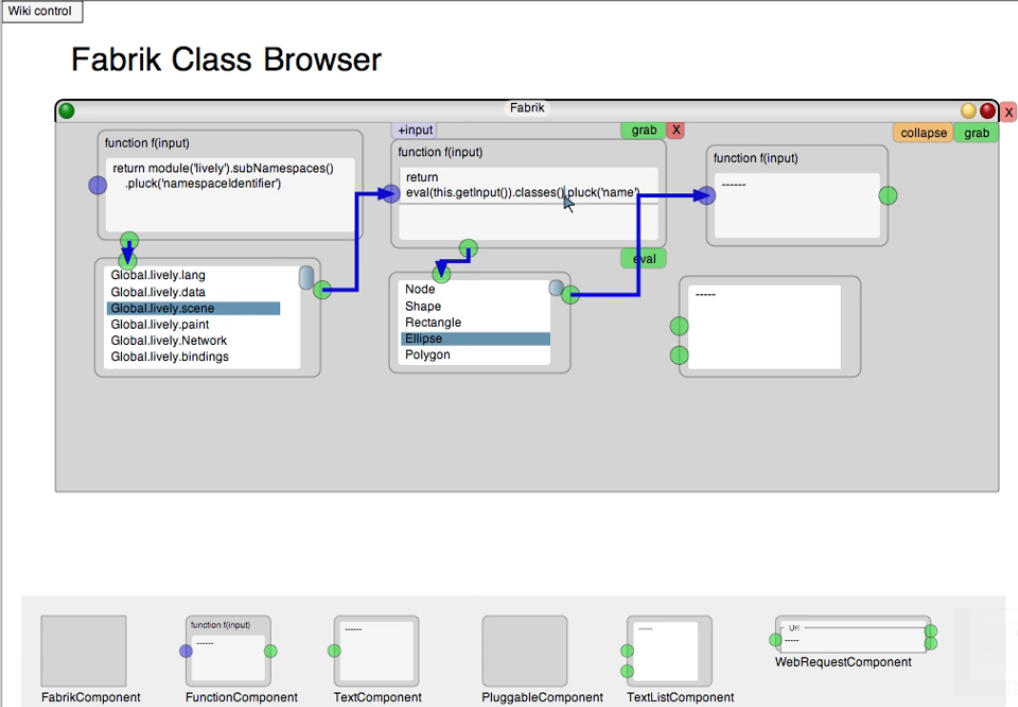Click the green circle in Fabrik title bar
This screenshot has height=707, width=1018.
pos(66,111)
